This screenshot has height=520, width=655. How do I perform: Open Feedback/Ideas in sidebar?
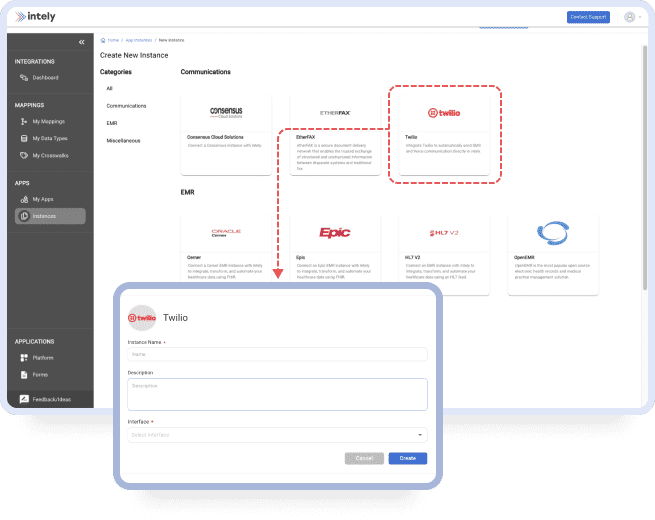coord(52,400)
